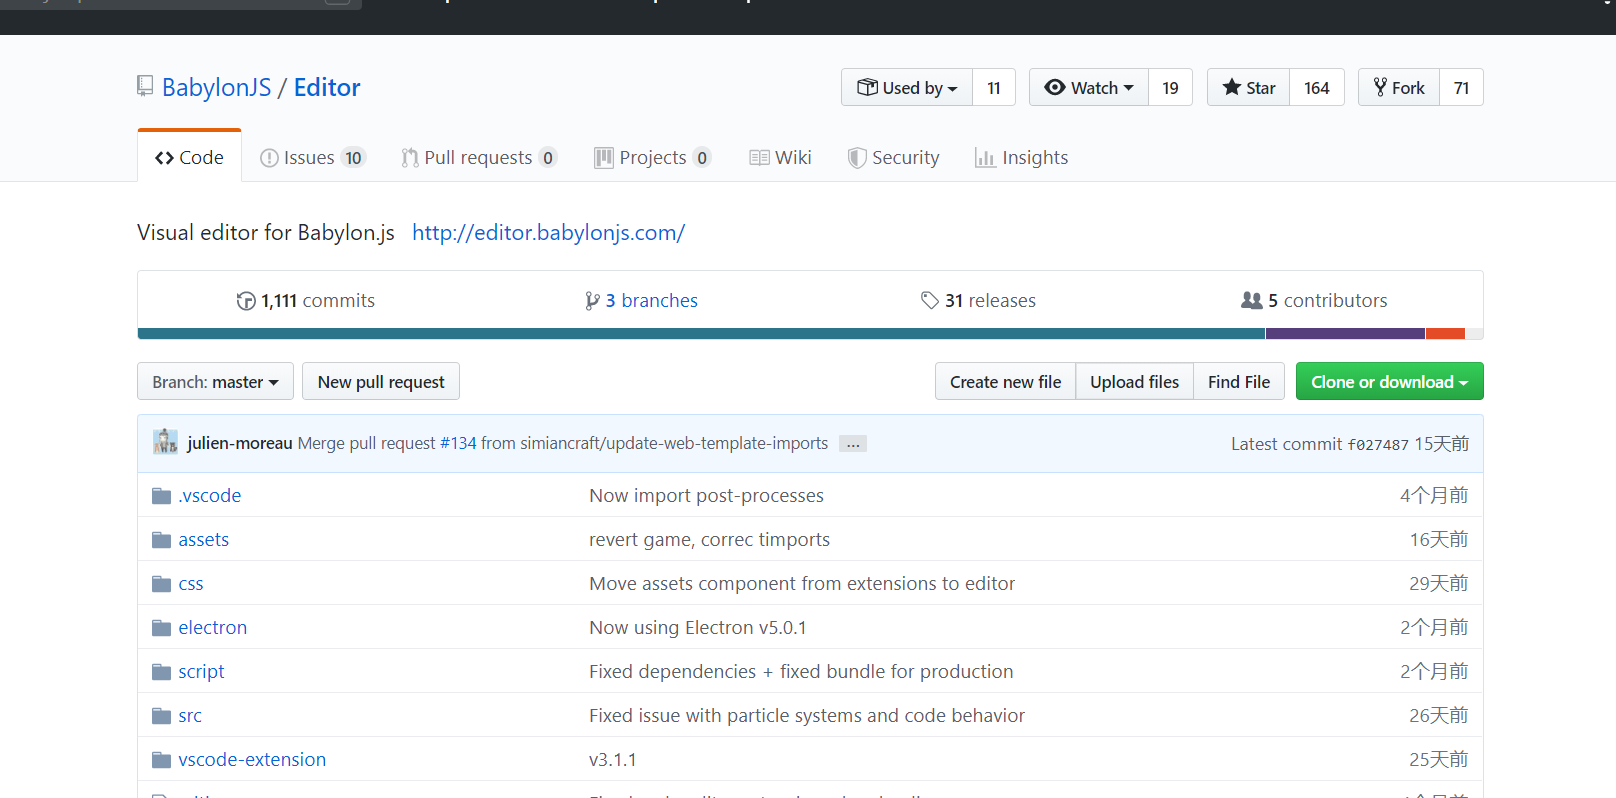Open the editor.babylonjs.com link

(x=548, y=233)
